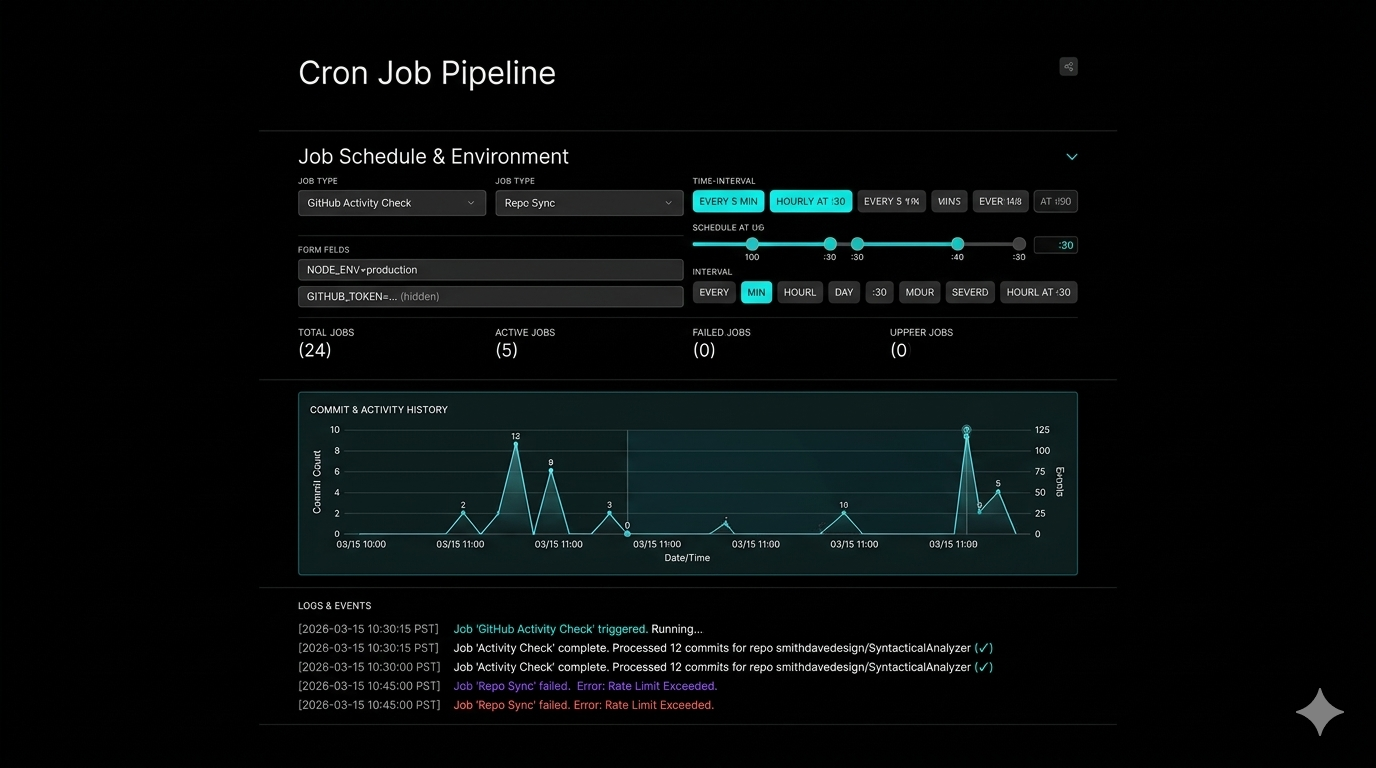Click the hidden GITHUB_TOKEN form field
1376x768 pixels.
tap(491, 296)
